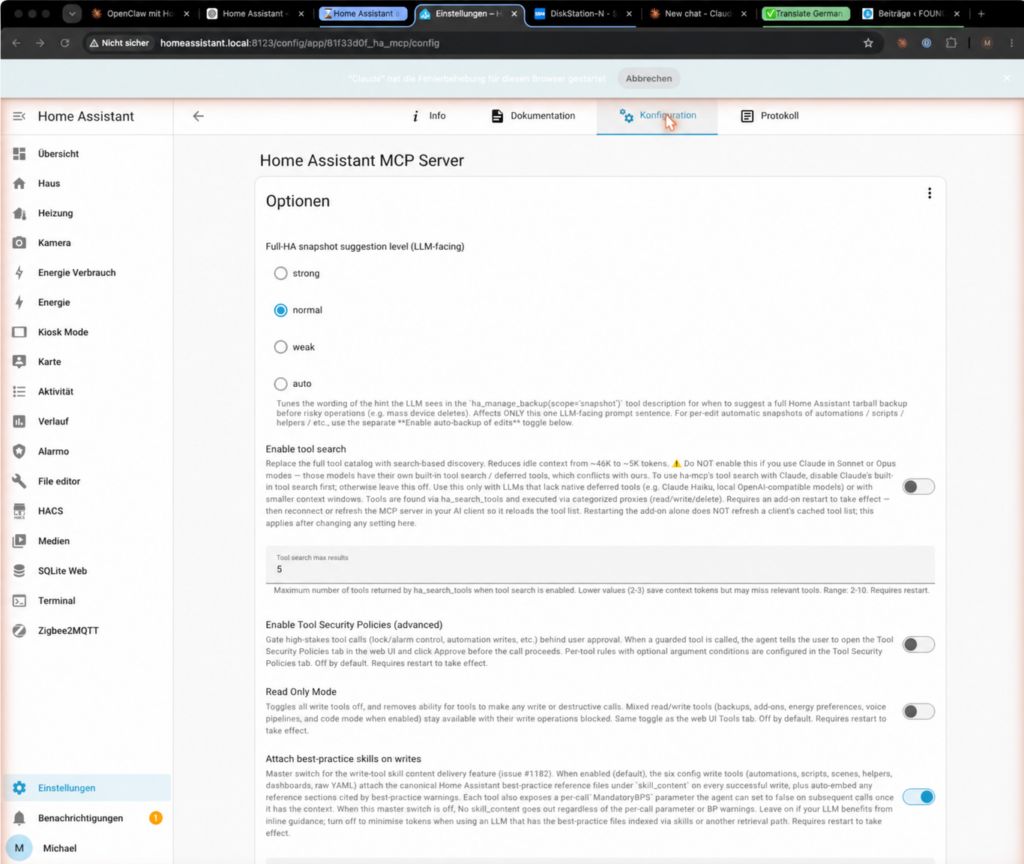1024x864 pixels.
Task: Disable Attach best-practice skills on writes
Action: point(918,797)
